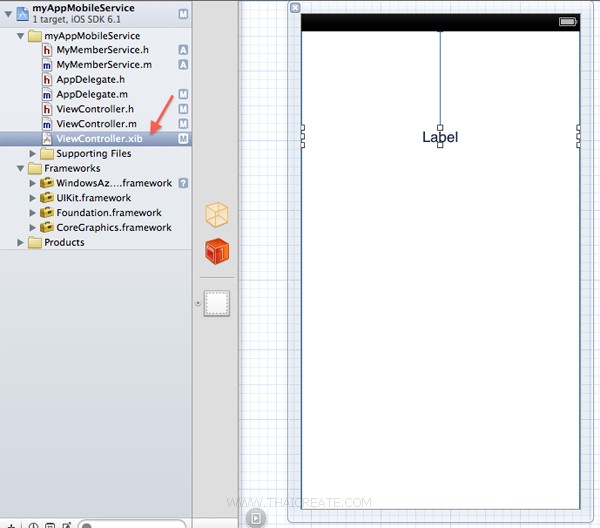Select the Products row text
600x528 pixels.
coord(64,243)
